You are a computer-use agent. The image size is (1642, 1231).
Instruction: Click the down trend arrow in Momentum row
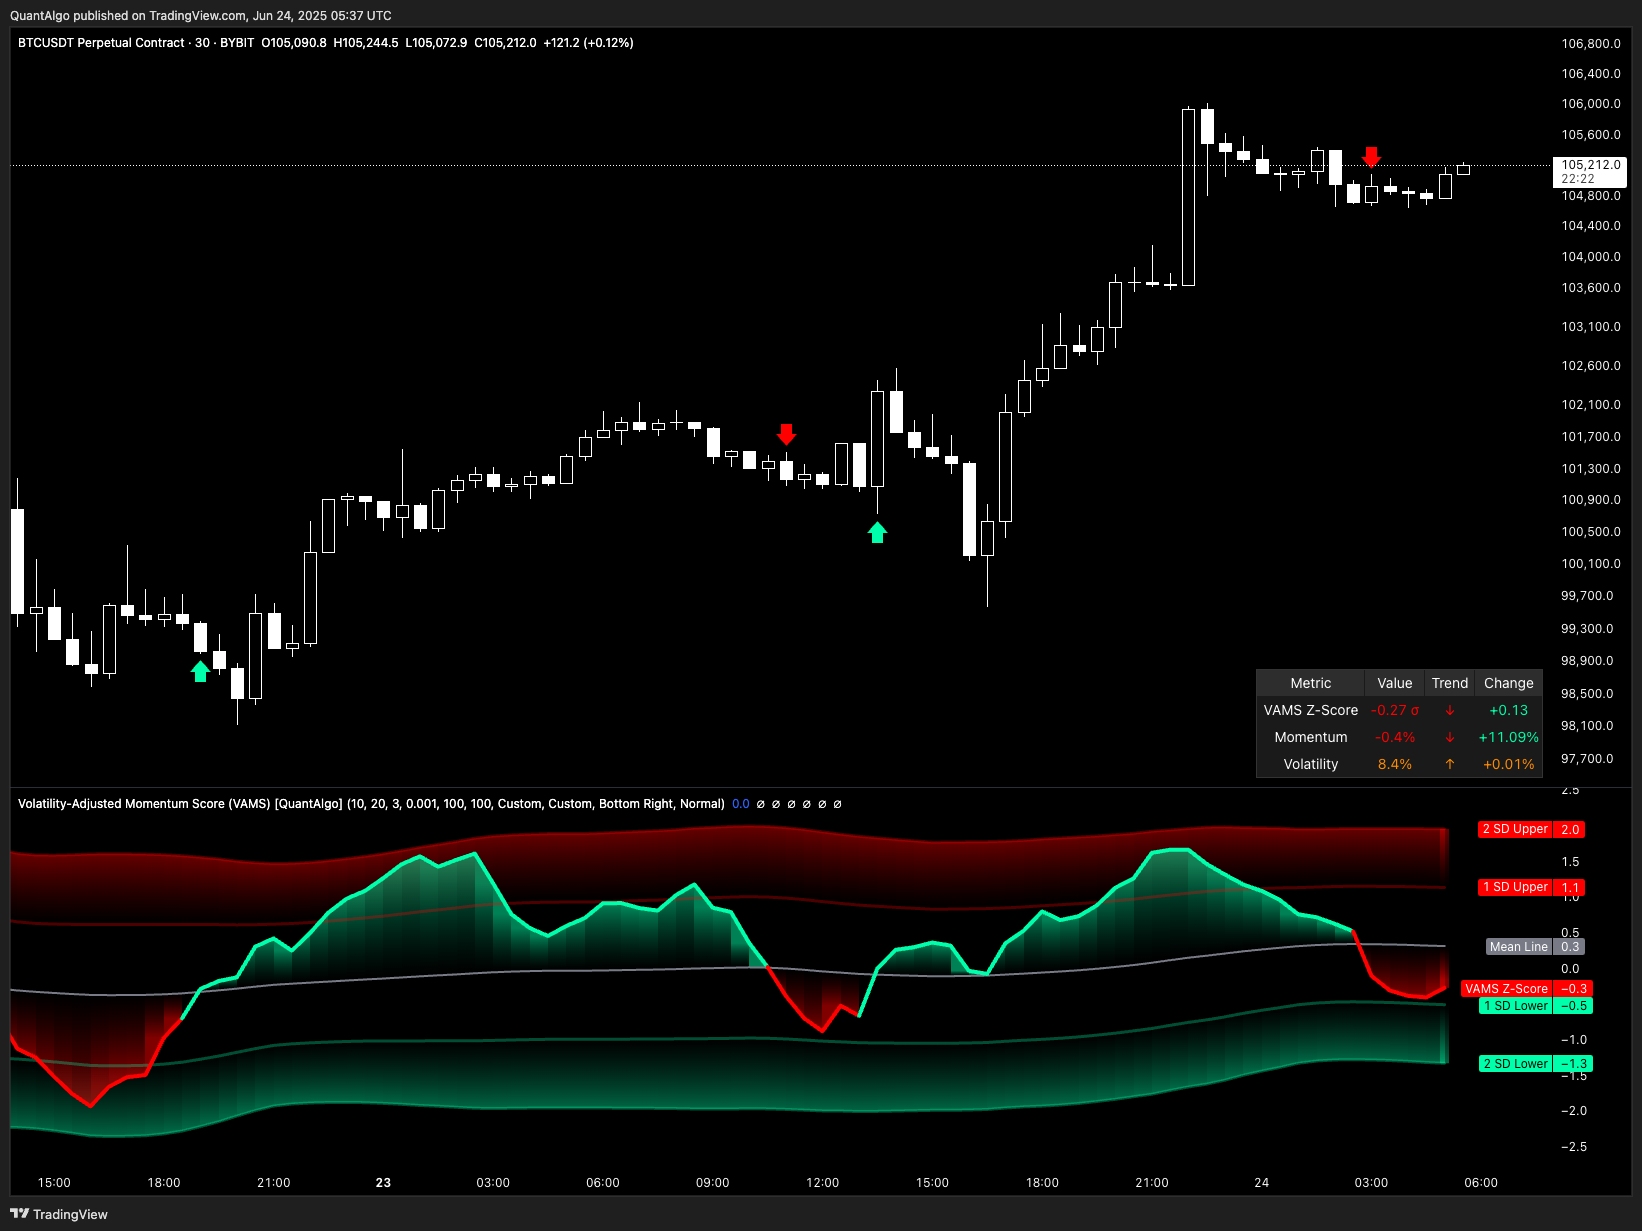click(x=1449, y=738)
